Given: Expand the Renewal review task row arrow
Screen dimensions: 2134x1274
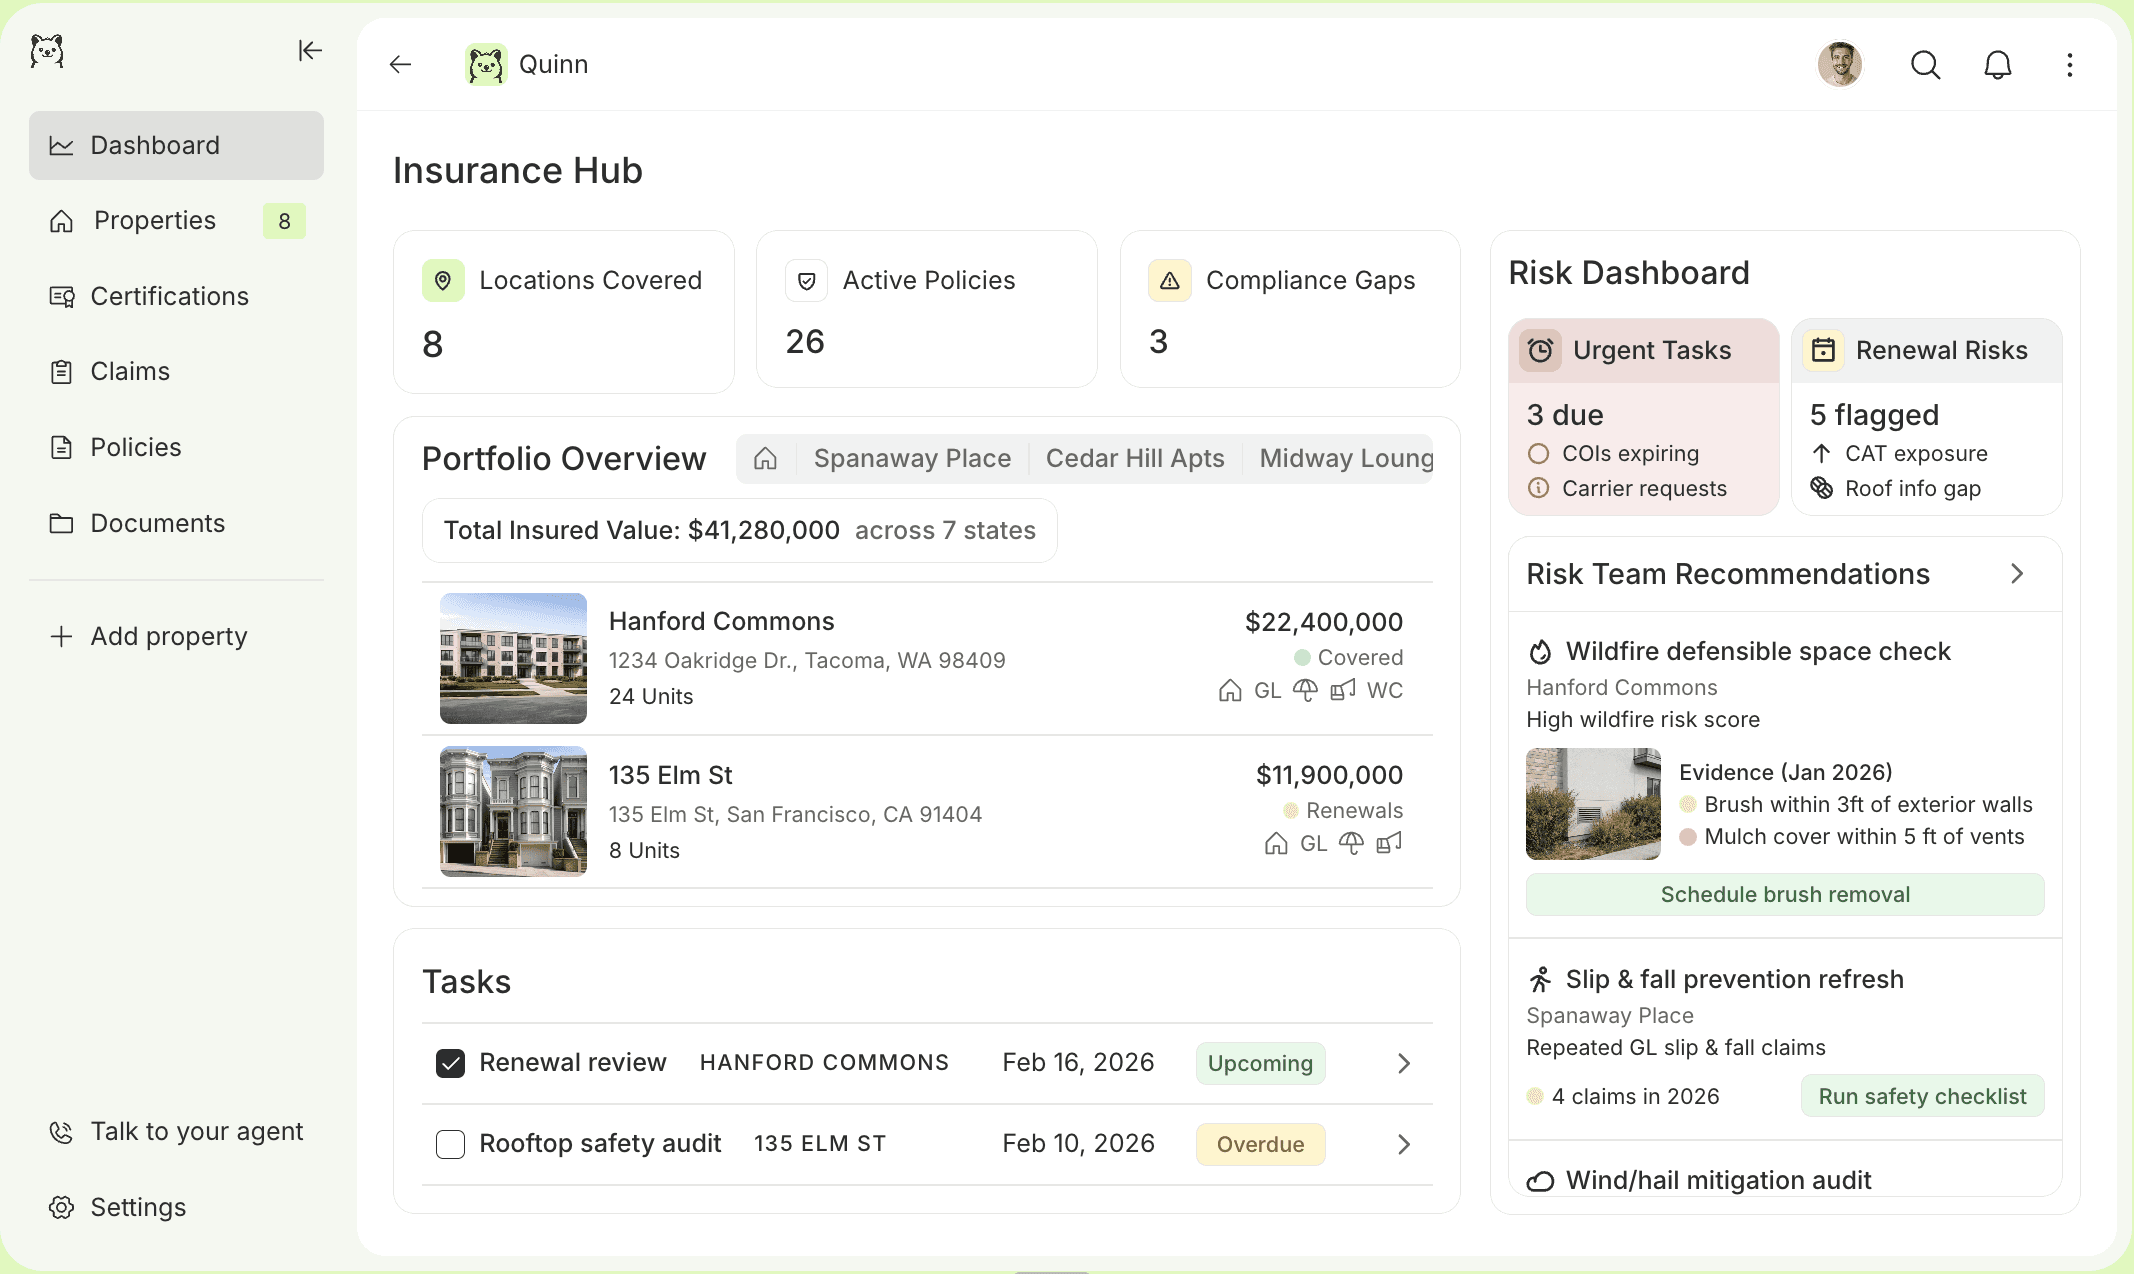Looking at the screenshot, I should [1403, 1063].
